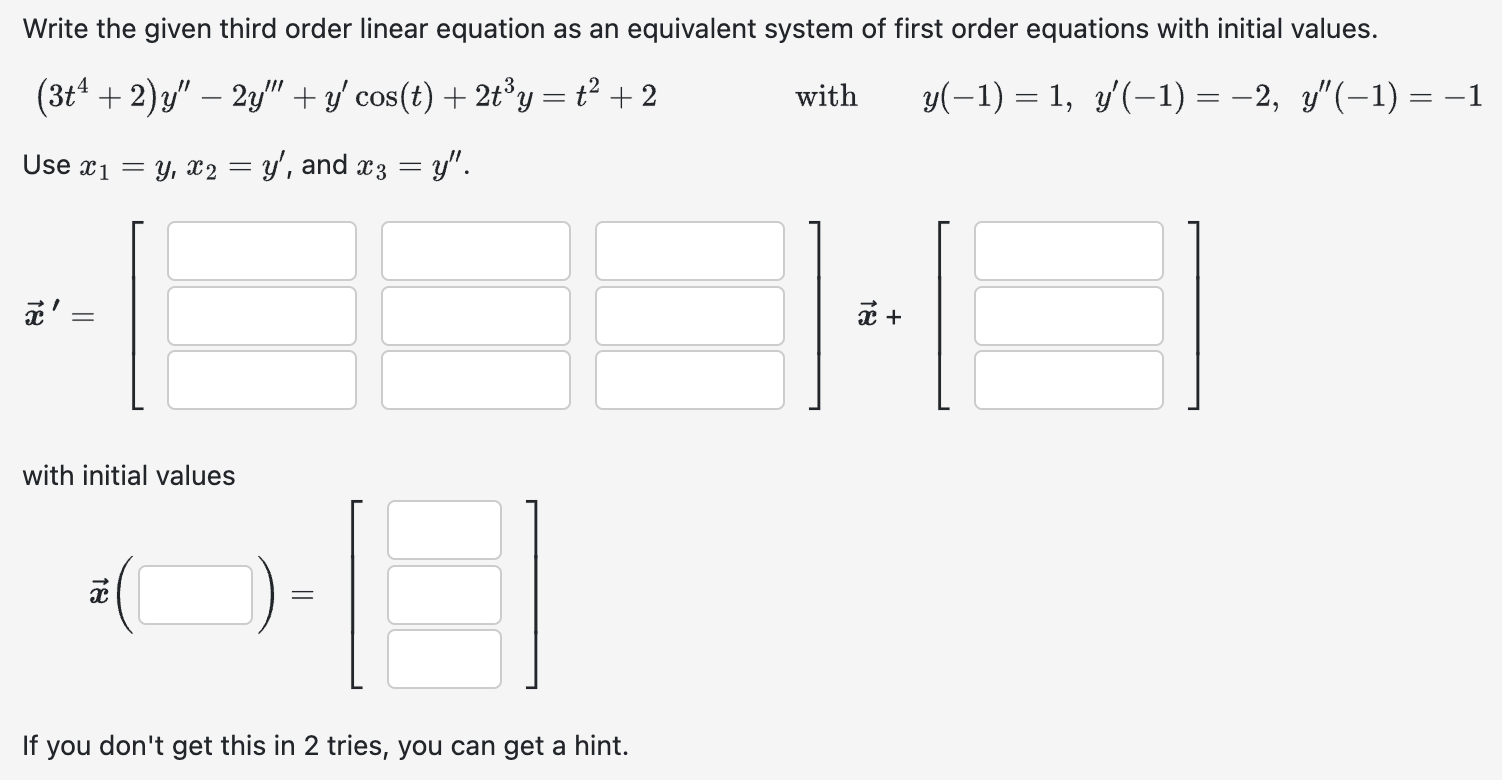This screenshot has height=780, width=1502.
Task: Click the top-left matrix entry field
Action: (262, 251)
